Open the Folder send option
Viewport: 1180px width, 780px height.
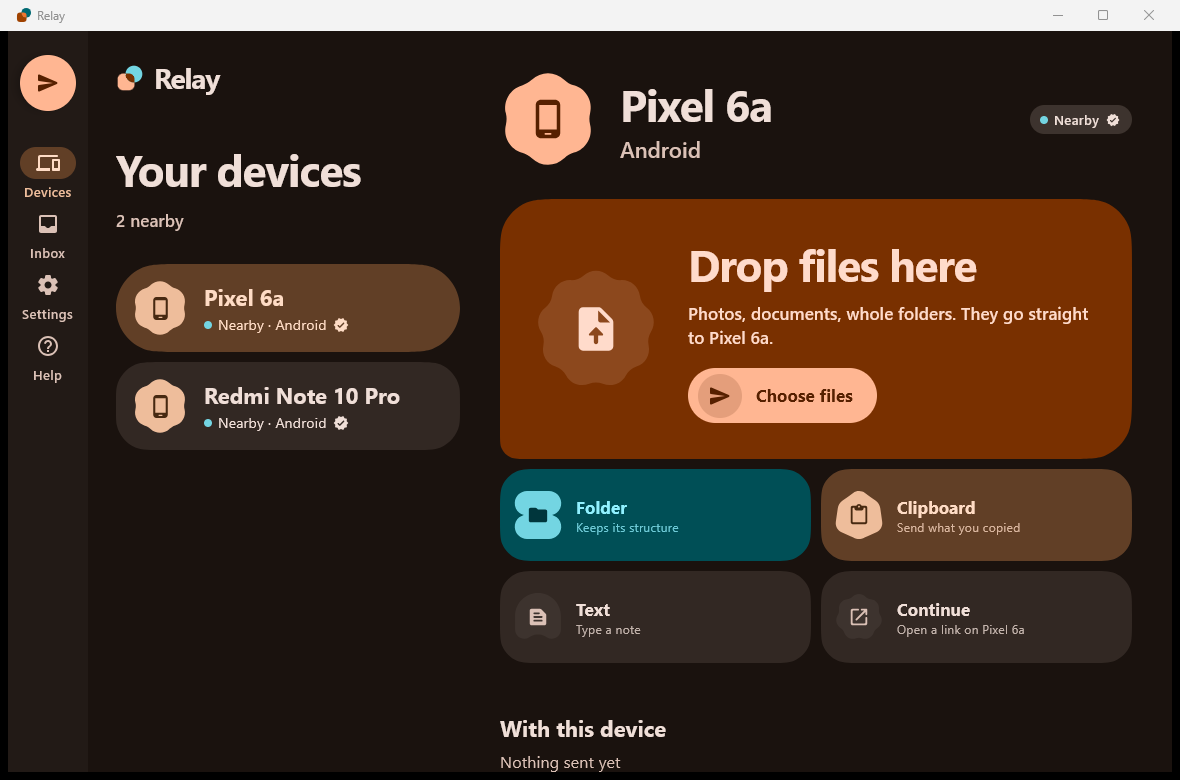pos(655,515)
